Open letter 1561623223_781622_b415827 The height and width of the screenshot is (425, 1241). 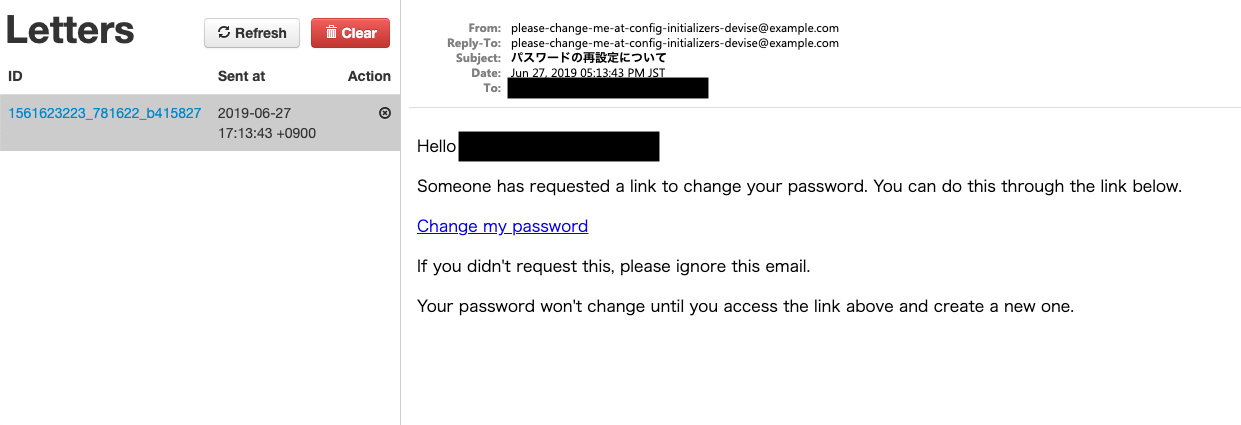pyautogui.click(x=105, y=113)
